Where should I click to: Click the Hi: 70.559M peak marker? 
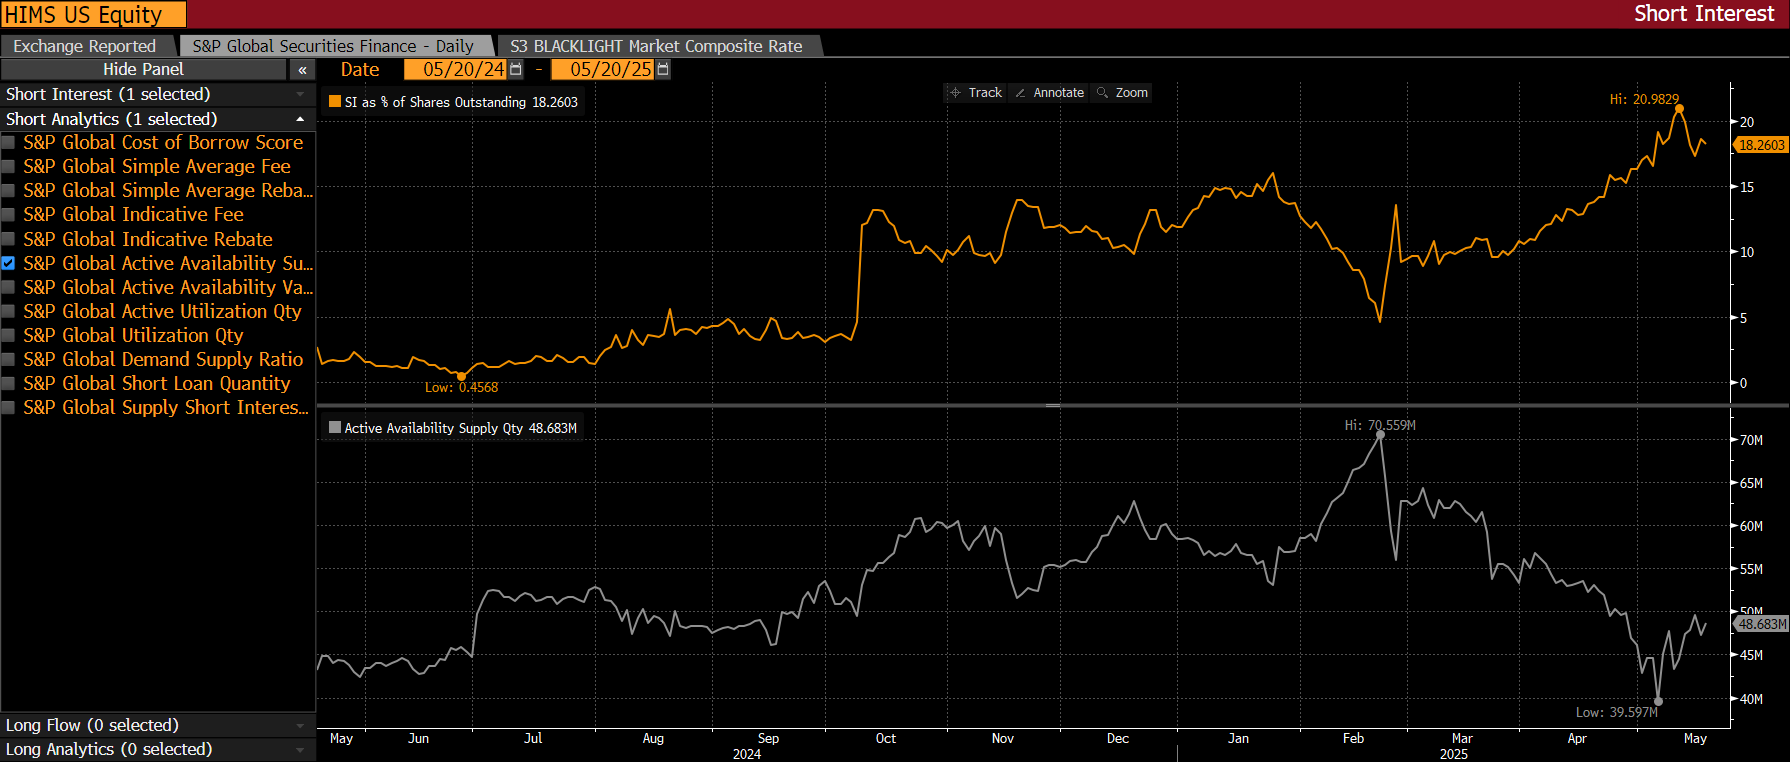coord(1380,435)
